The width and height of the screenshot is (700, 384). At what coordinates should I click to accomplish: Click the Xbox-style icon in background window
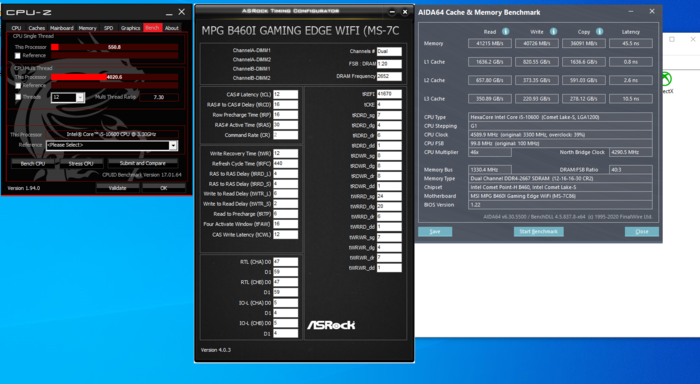pos(666,79)
